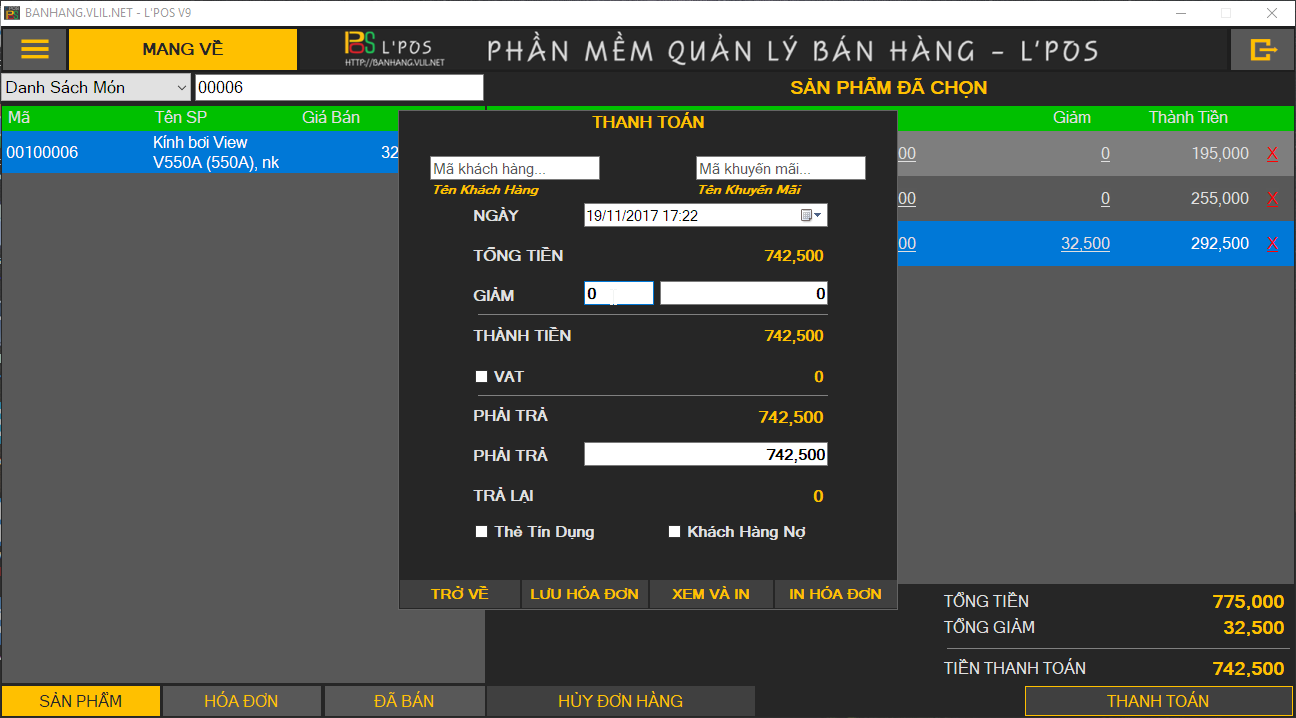This screenshot has width=1296, height=718.
Task: Open the ĐÃ BÁN tab
Action: click(404, 701)
